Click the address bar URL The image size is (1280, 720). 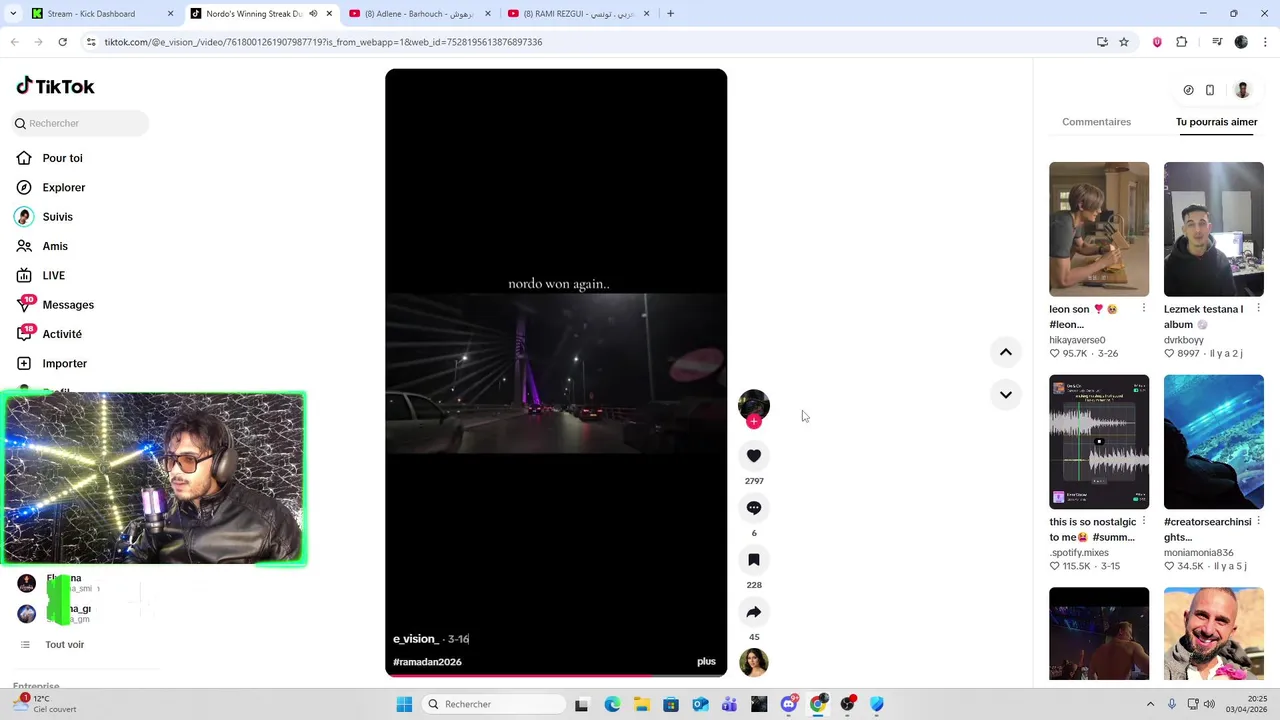tap(323, 42)
